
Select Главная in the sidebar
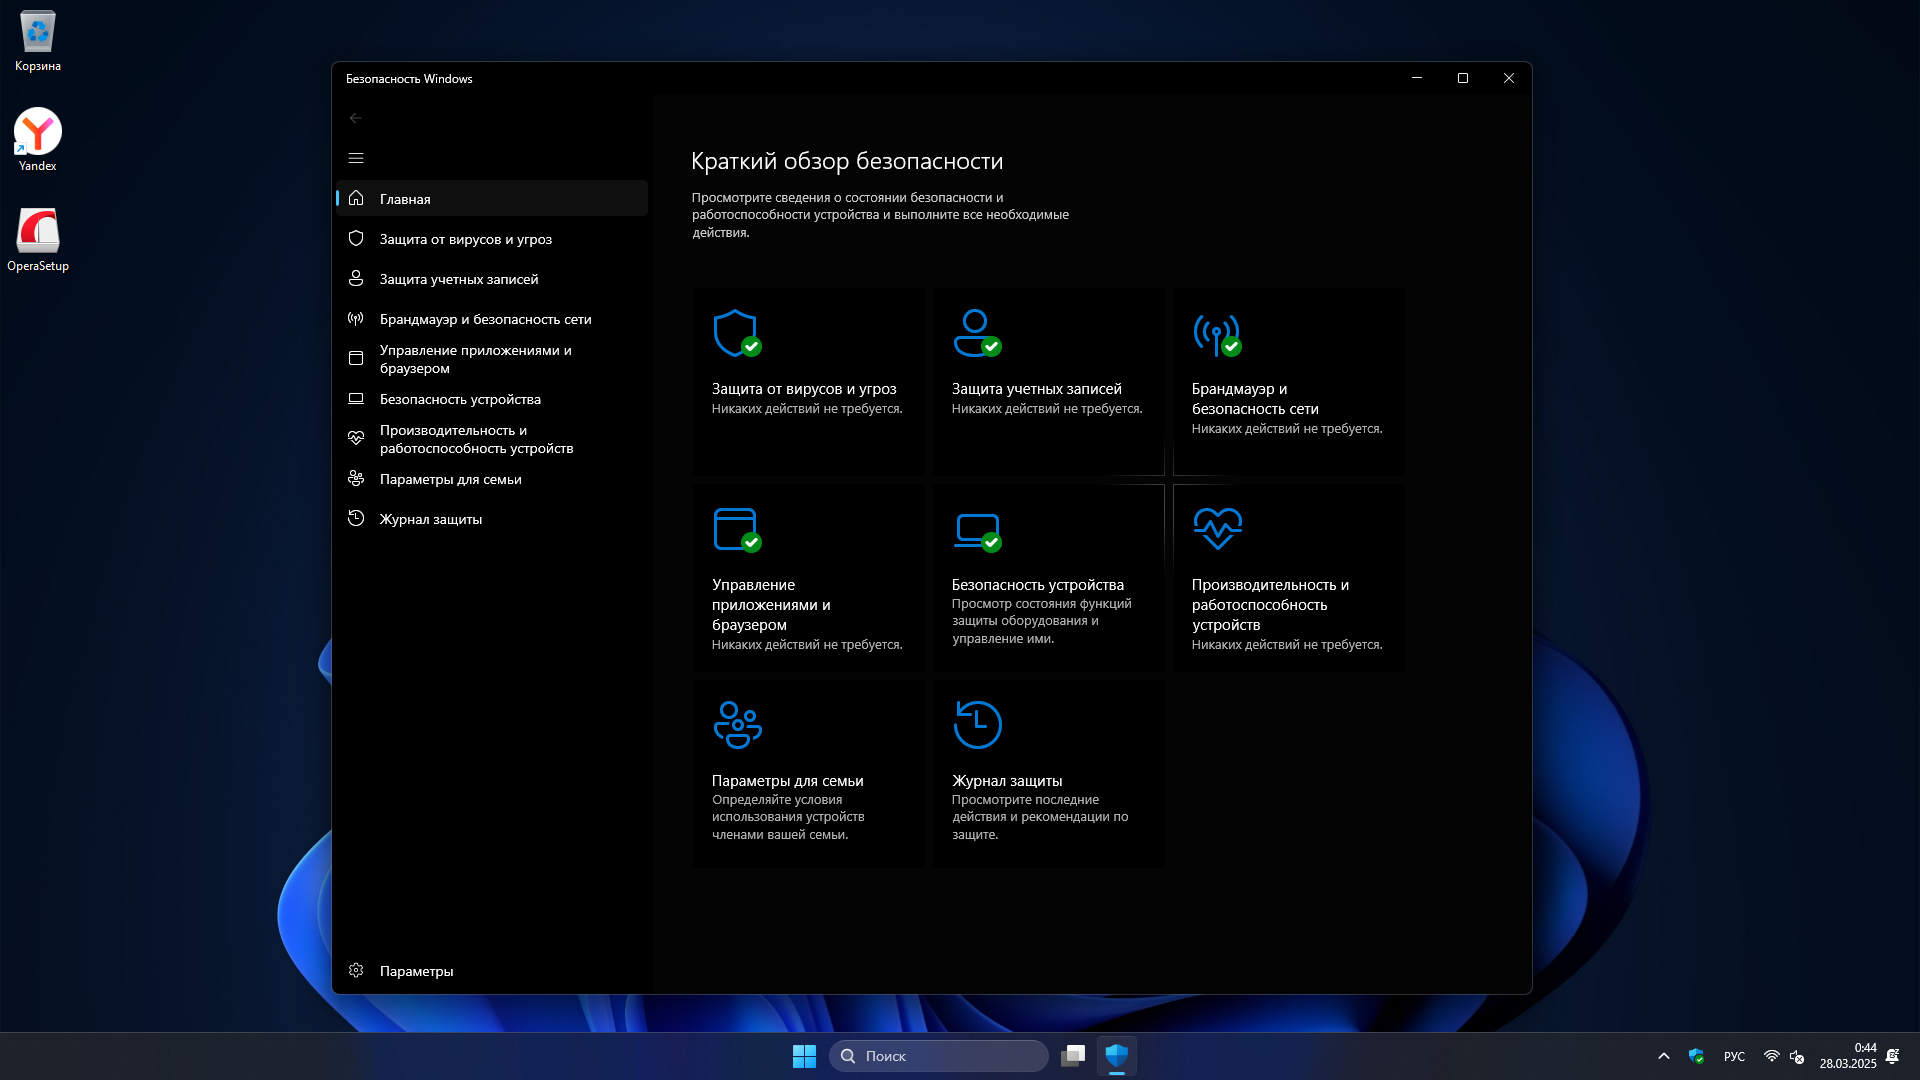[x=405, y=199]
